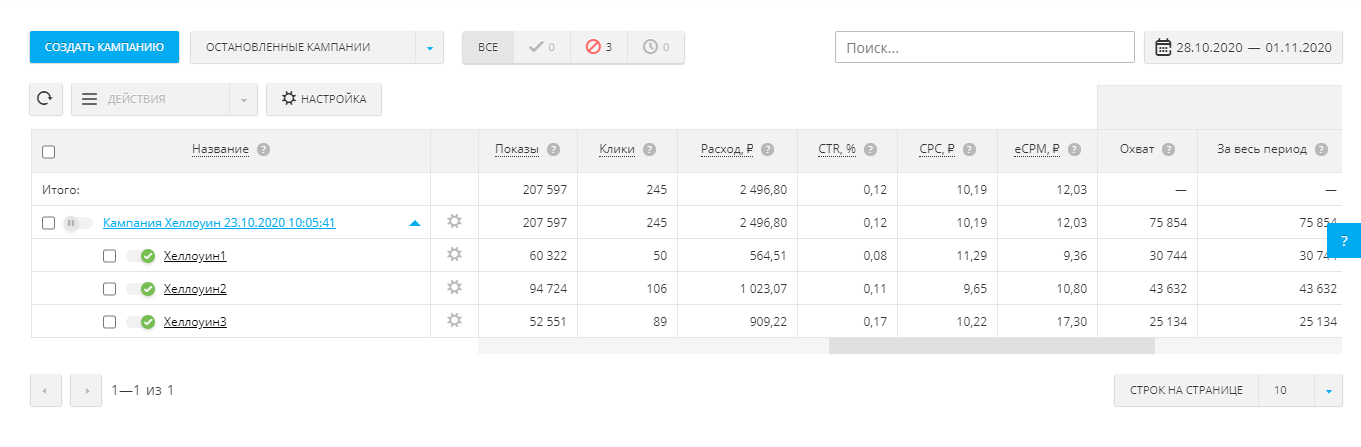The image size is (1361, 447).
Task: Open the Остановленные кампании dropdown arrow
Action: pos(429,47)
